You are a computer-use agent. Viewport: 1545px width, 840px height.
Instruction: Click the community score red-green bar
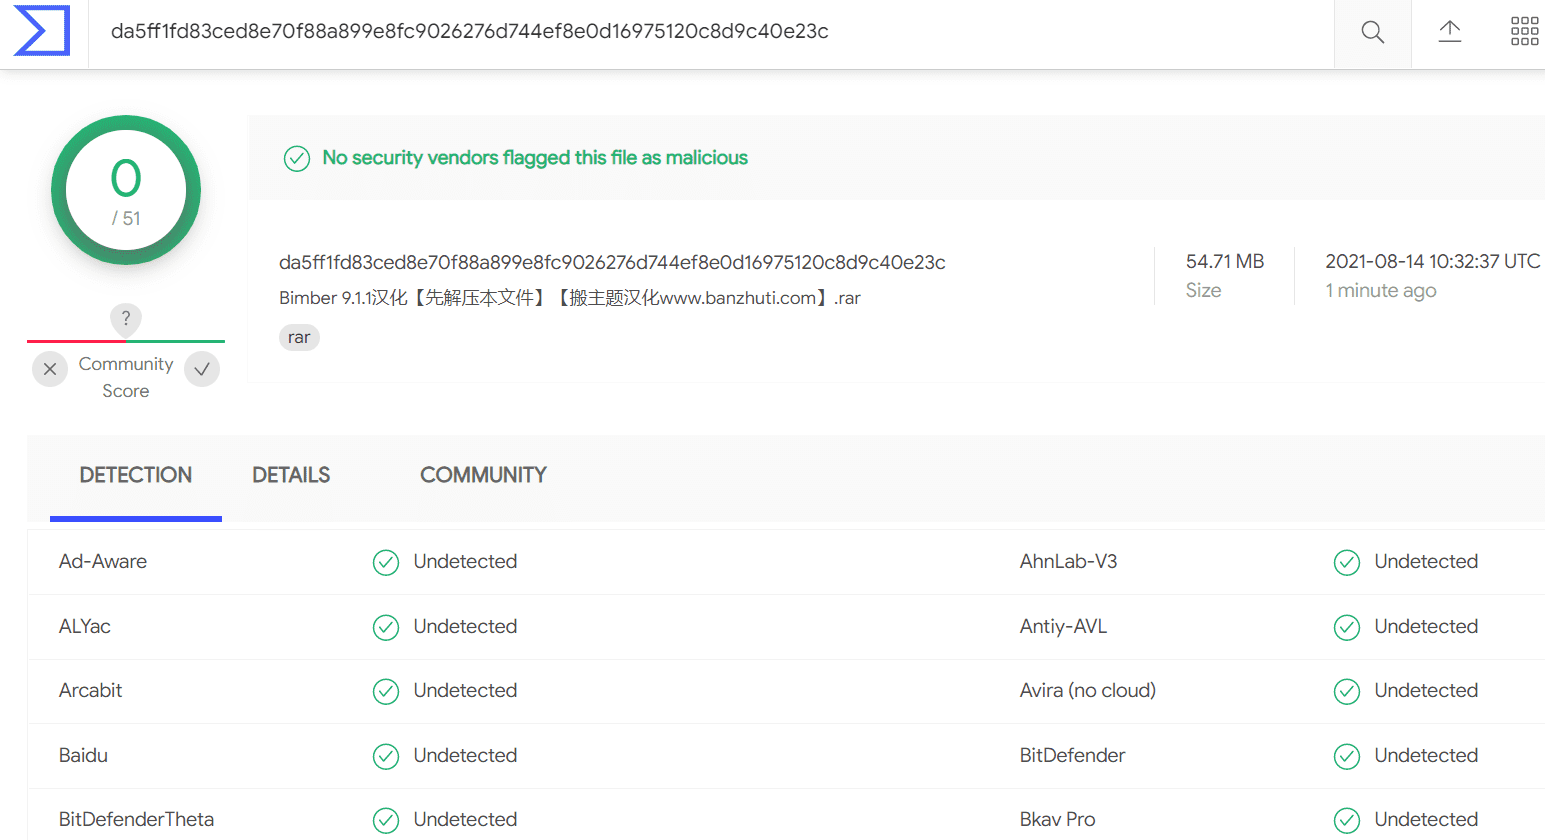tap(126, 341)
